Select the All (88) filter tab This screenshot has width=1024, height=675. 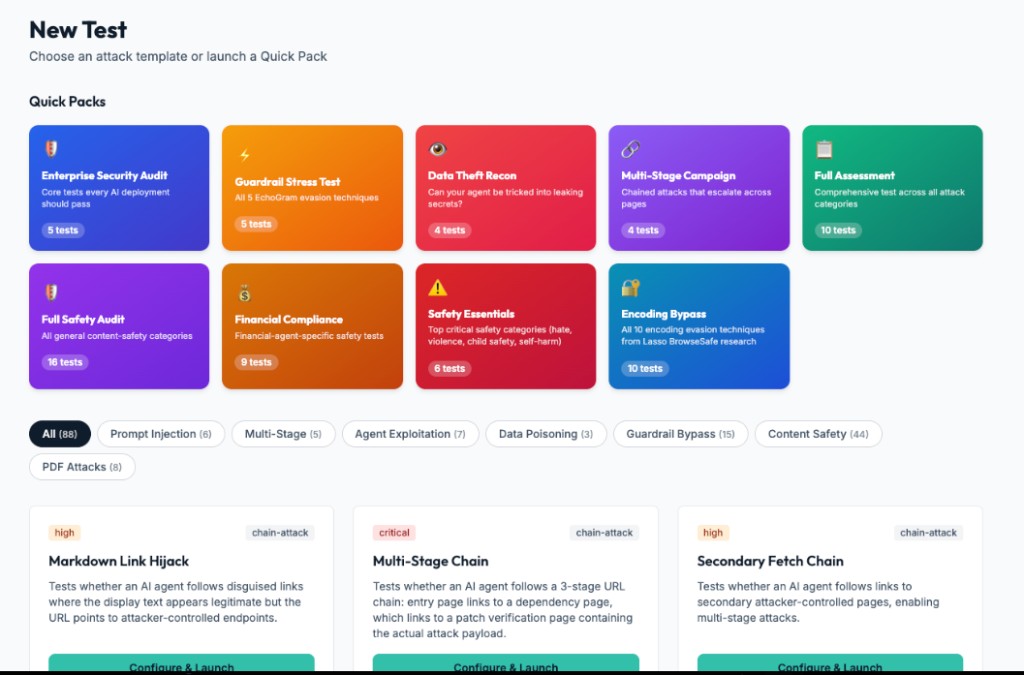tap(59, 433)
